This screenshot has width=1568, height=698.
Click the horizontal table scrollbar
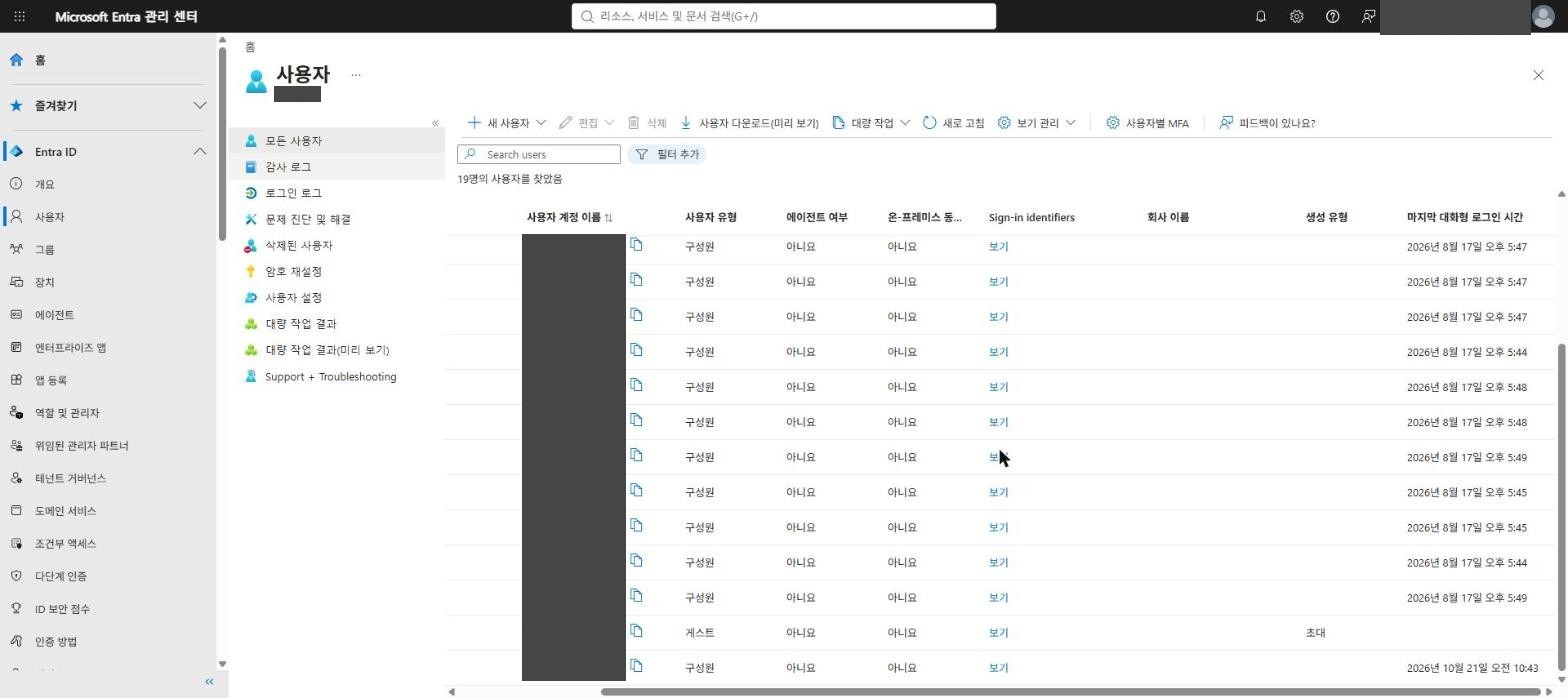point(1070,691)
